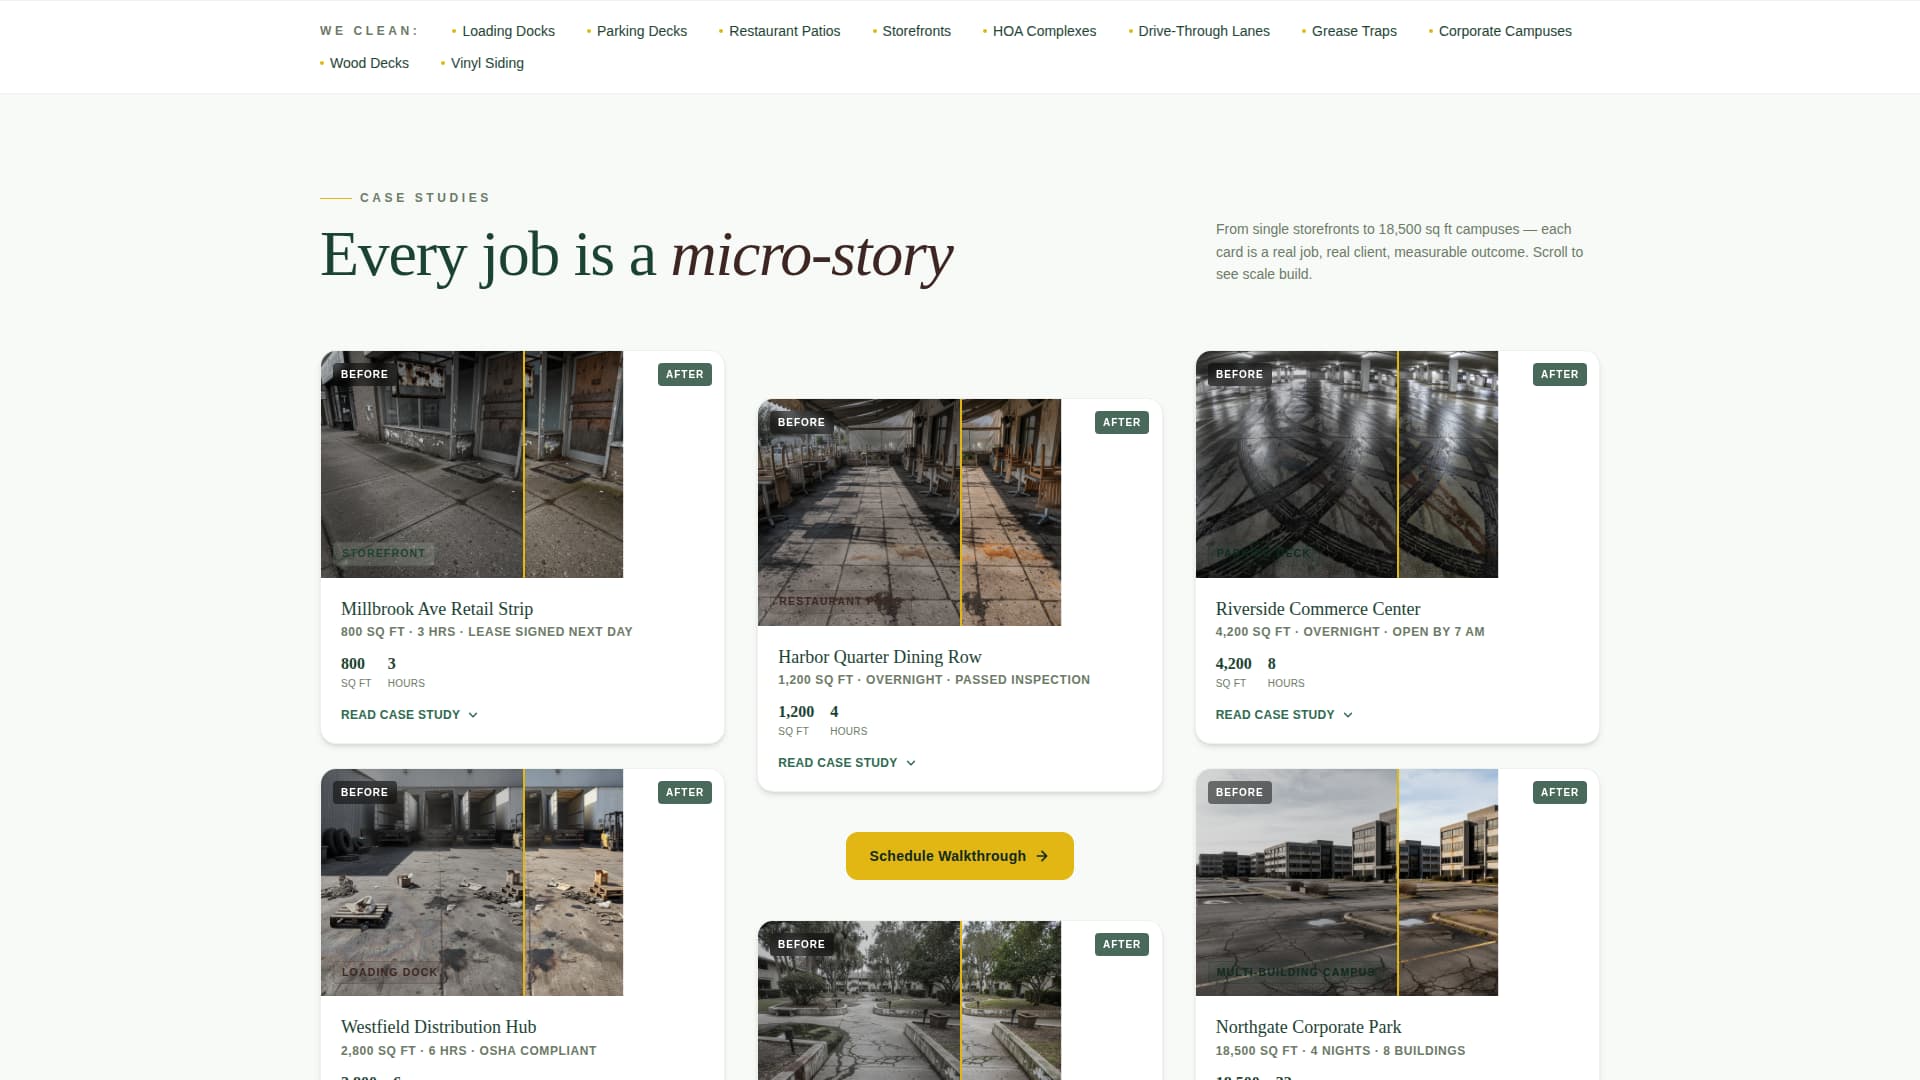Click the Harbor Quarter before/after slider divider
The width and height of the screenshot is (1920, 1080).
[961, 512]
